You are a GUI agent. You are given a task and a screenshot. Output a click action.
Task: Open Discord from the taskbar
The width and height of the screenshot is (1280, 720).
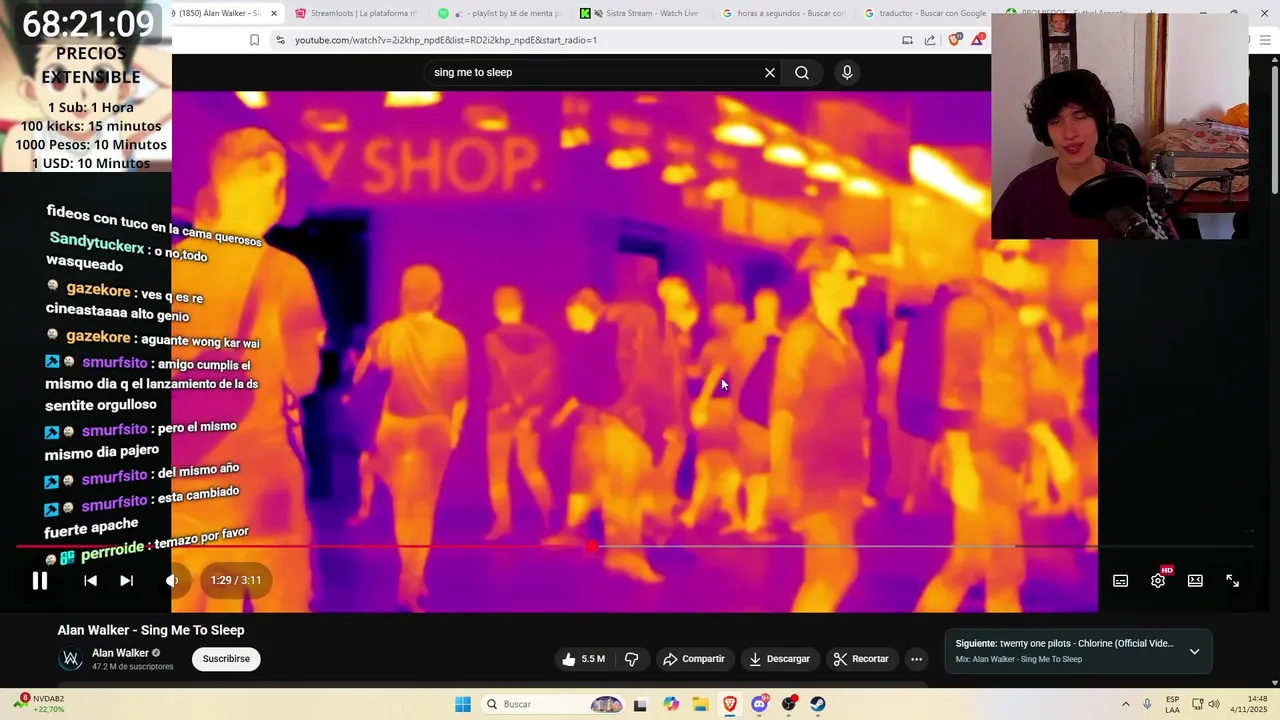pos(759,704)
